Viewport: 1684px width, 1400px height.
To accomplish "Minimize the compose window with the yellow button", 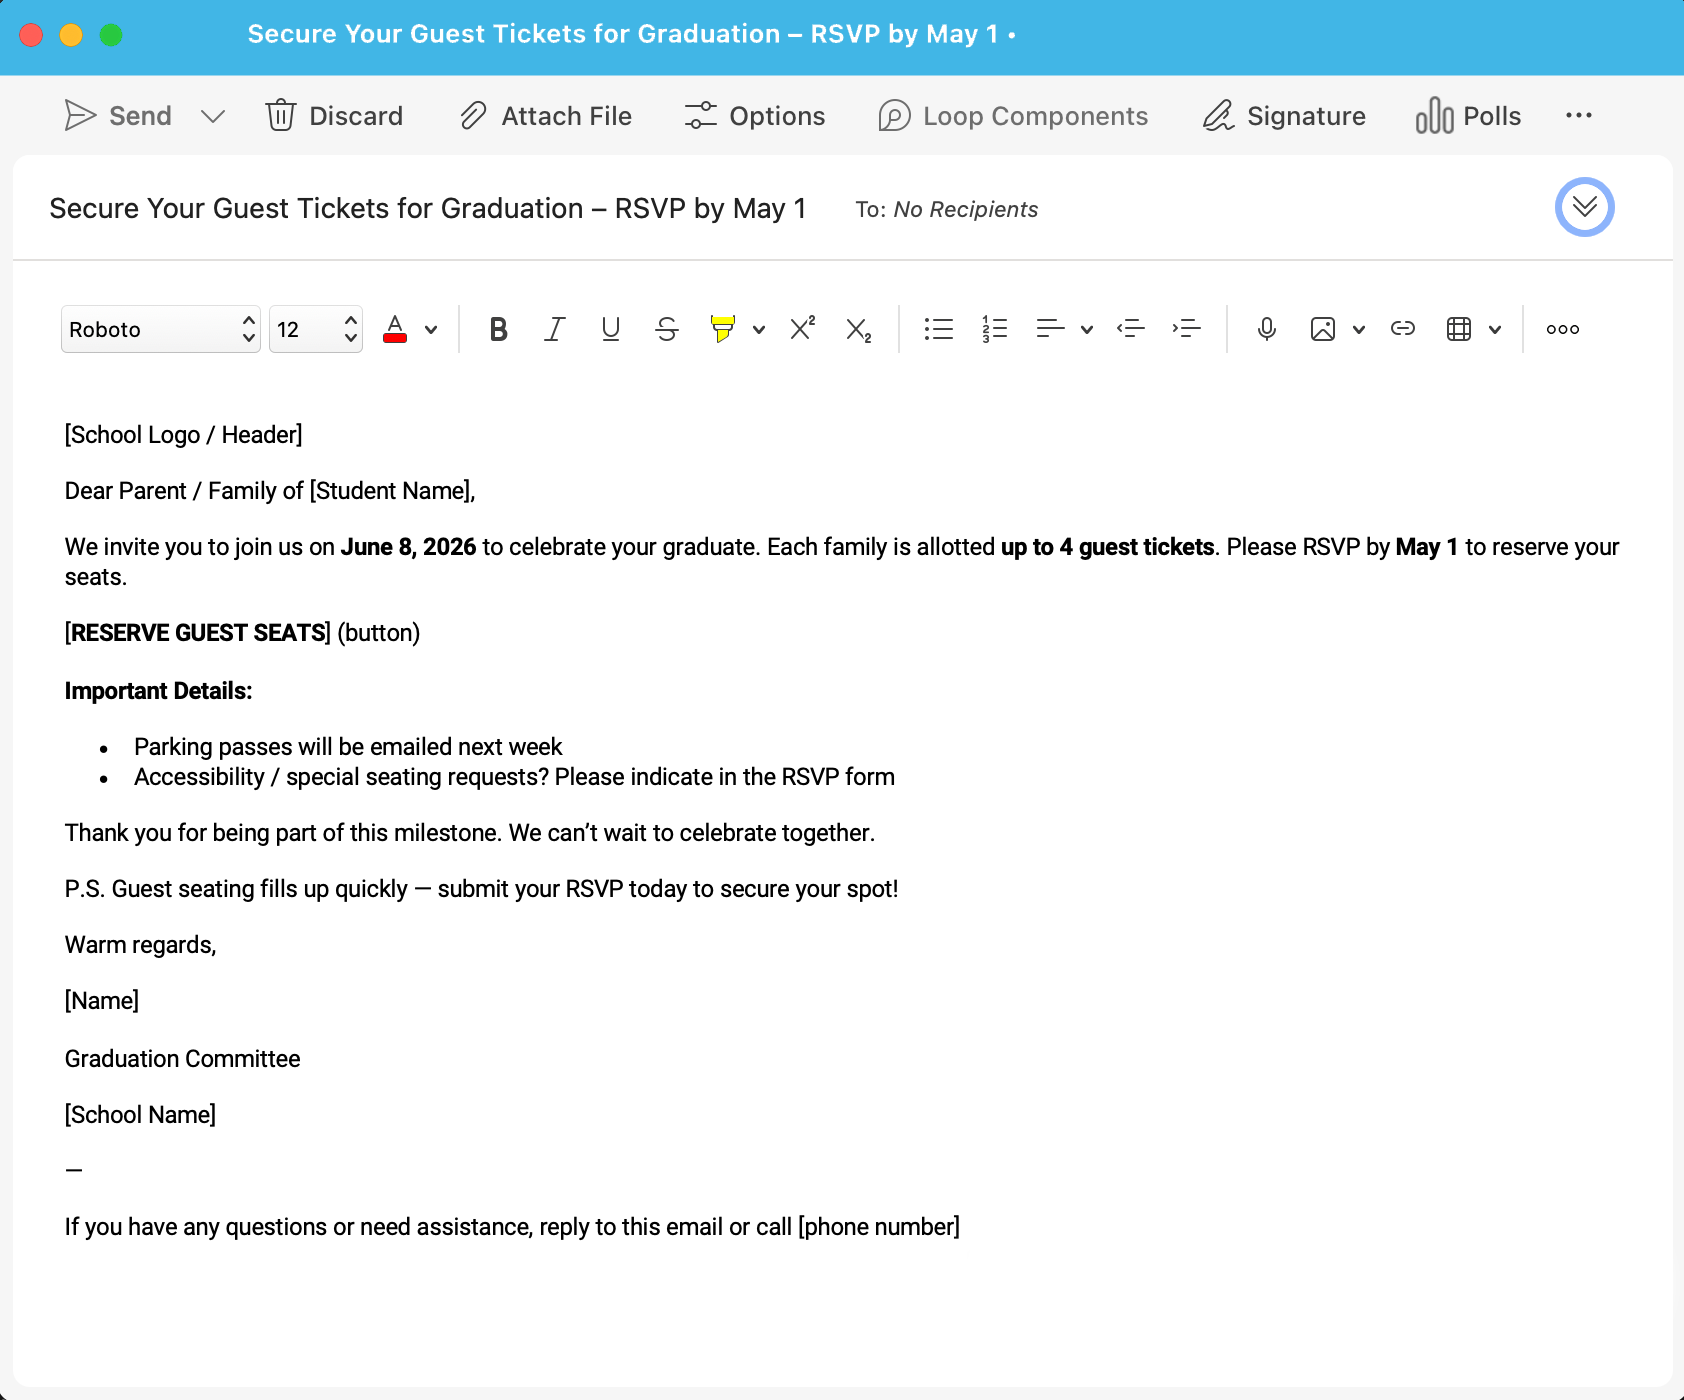I will coord(71,35).
